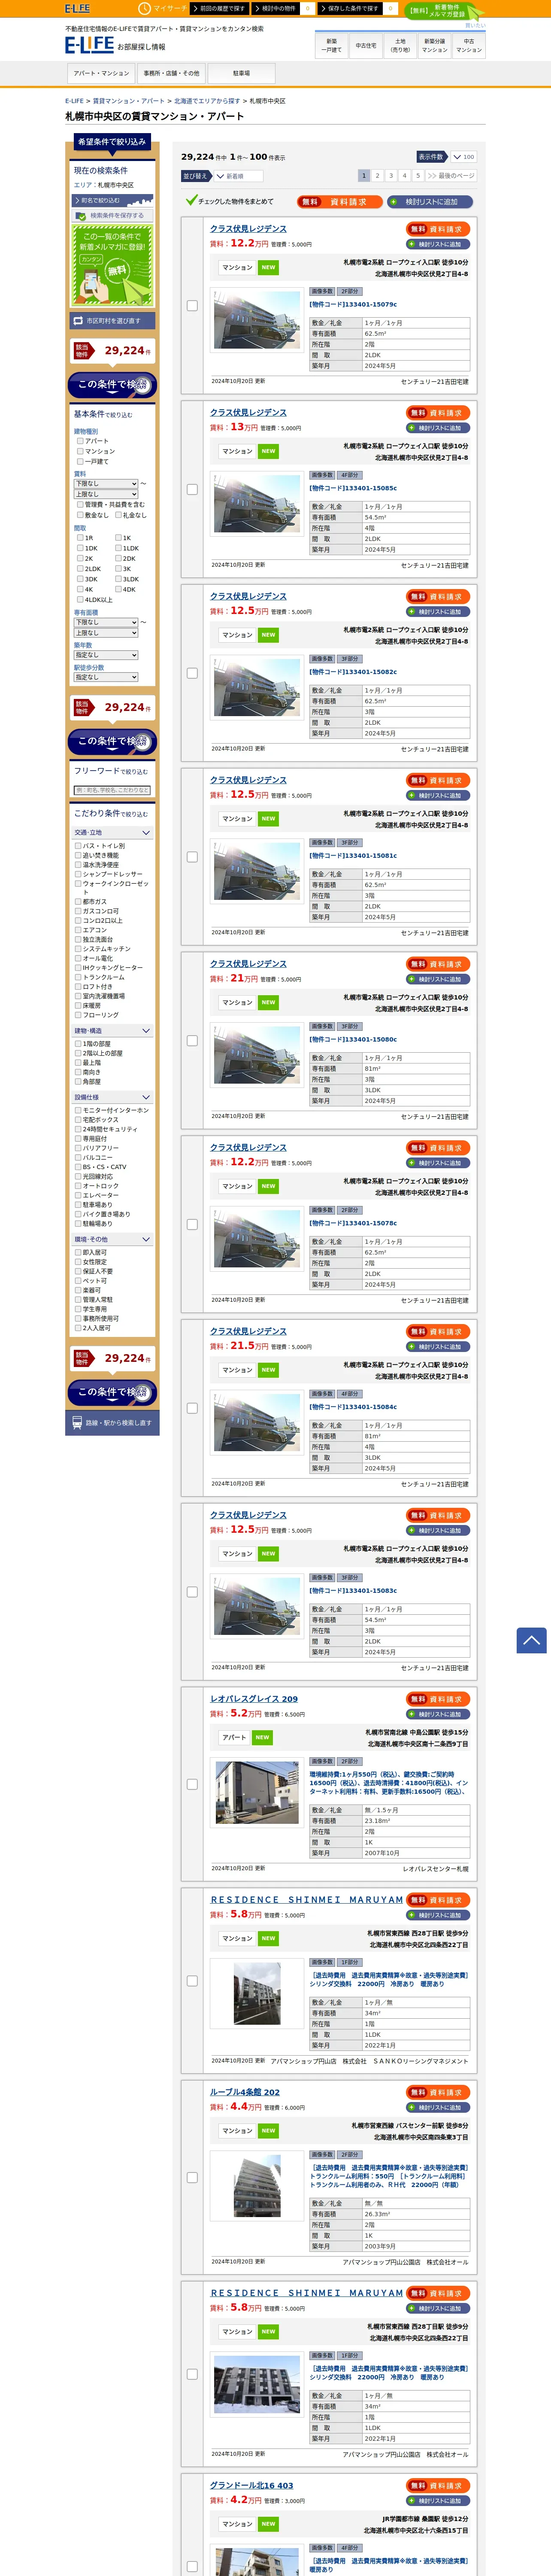This screenshot has width=551, height=2576.
Task: Click the フリーワード search input field
Action: [x=112, y=790]
